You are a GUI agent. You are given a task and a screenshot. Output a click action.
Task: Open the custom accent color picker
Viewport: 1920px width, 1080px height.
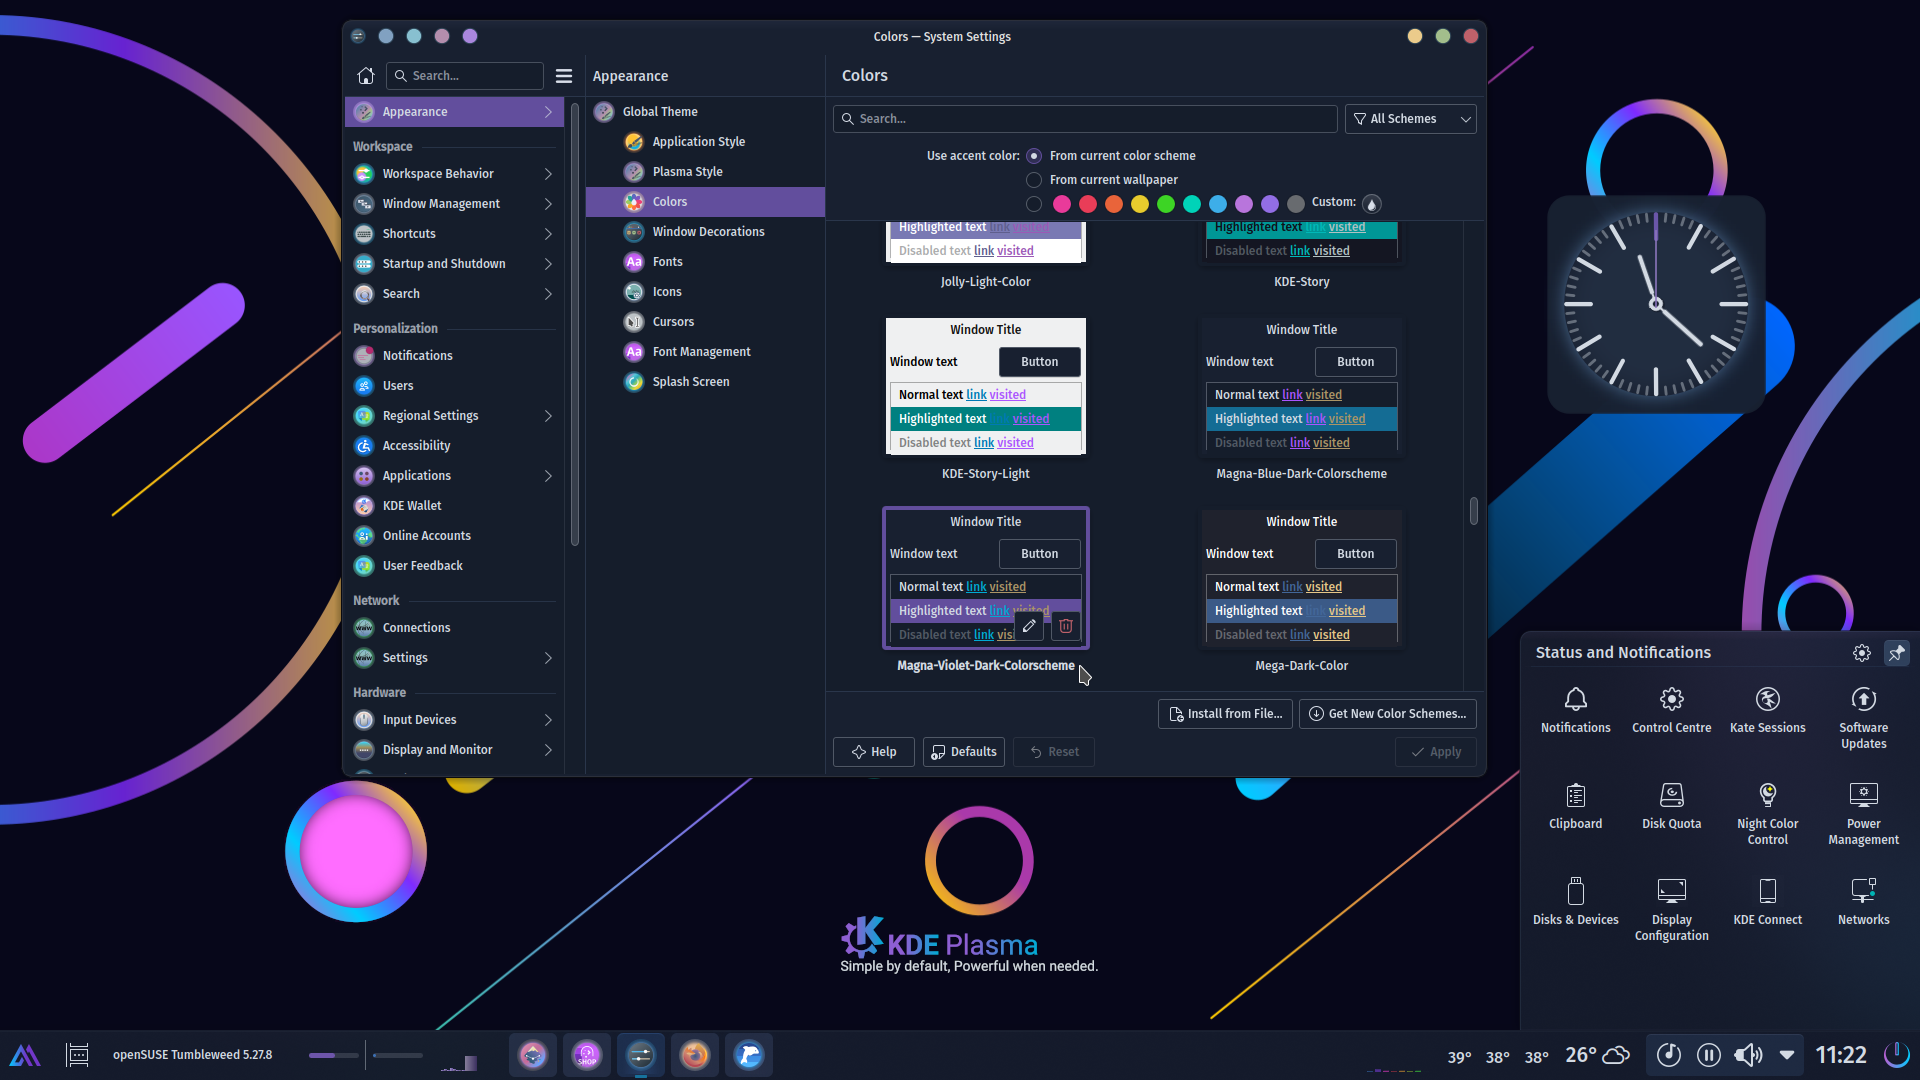[x=1372, y=204]
